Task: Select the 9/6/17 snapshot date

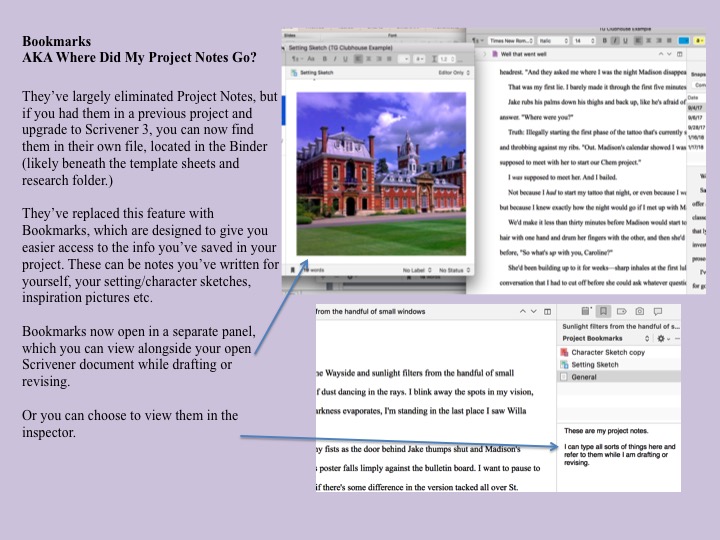Action: [x=695, y=118]
